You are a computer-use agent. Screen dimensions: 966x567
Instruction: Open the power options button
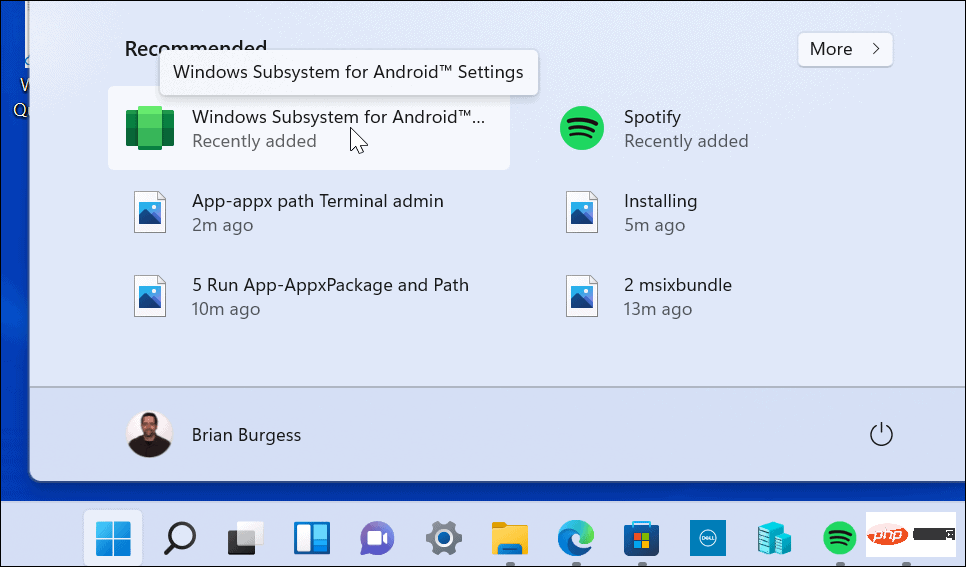click(x=881, y=434)
